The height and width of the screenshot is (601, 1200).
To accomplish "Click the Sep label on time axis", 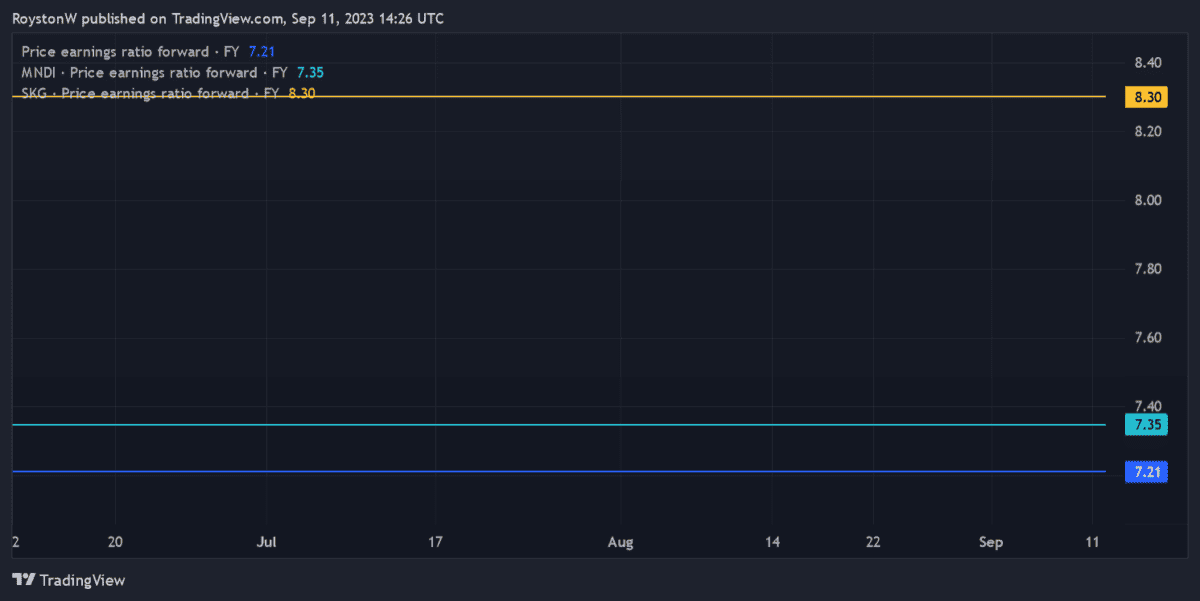I will [x=990, y=542].
